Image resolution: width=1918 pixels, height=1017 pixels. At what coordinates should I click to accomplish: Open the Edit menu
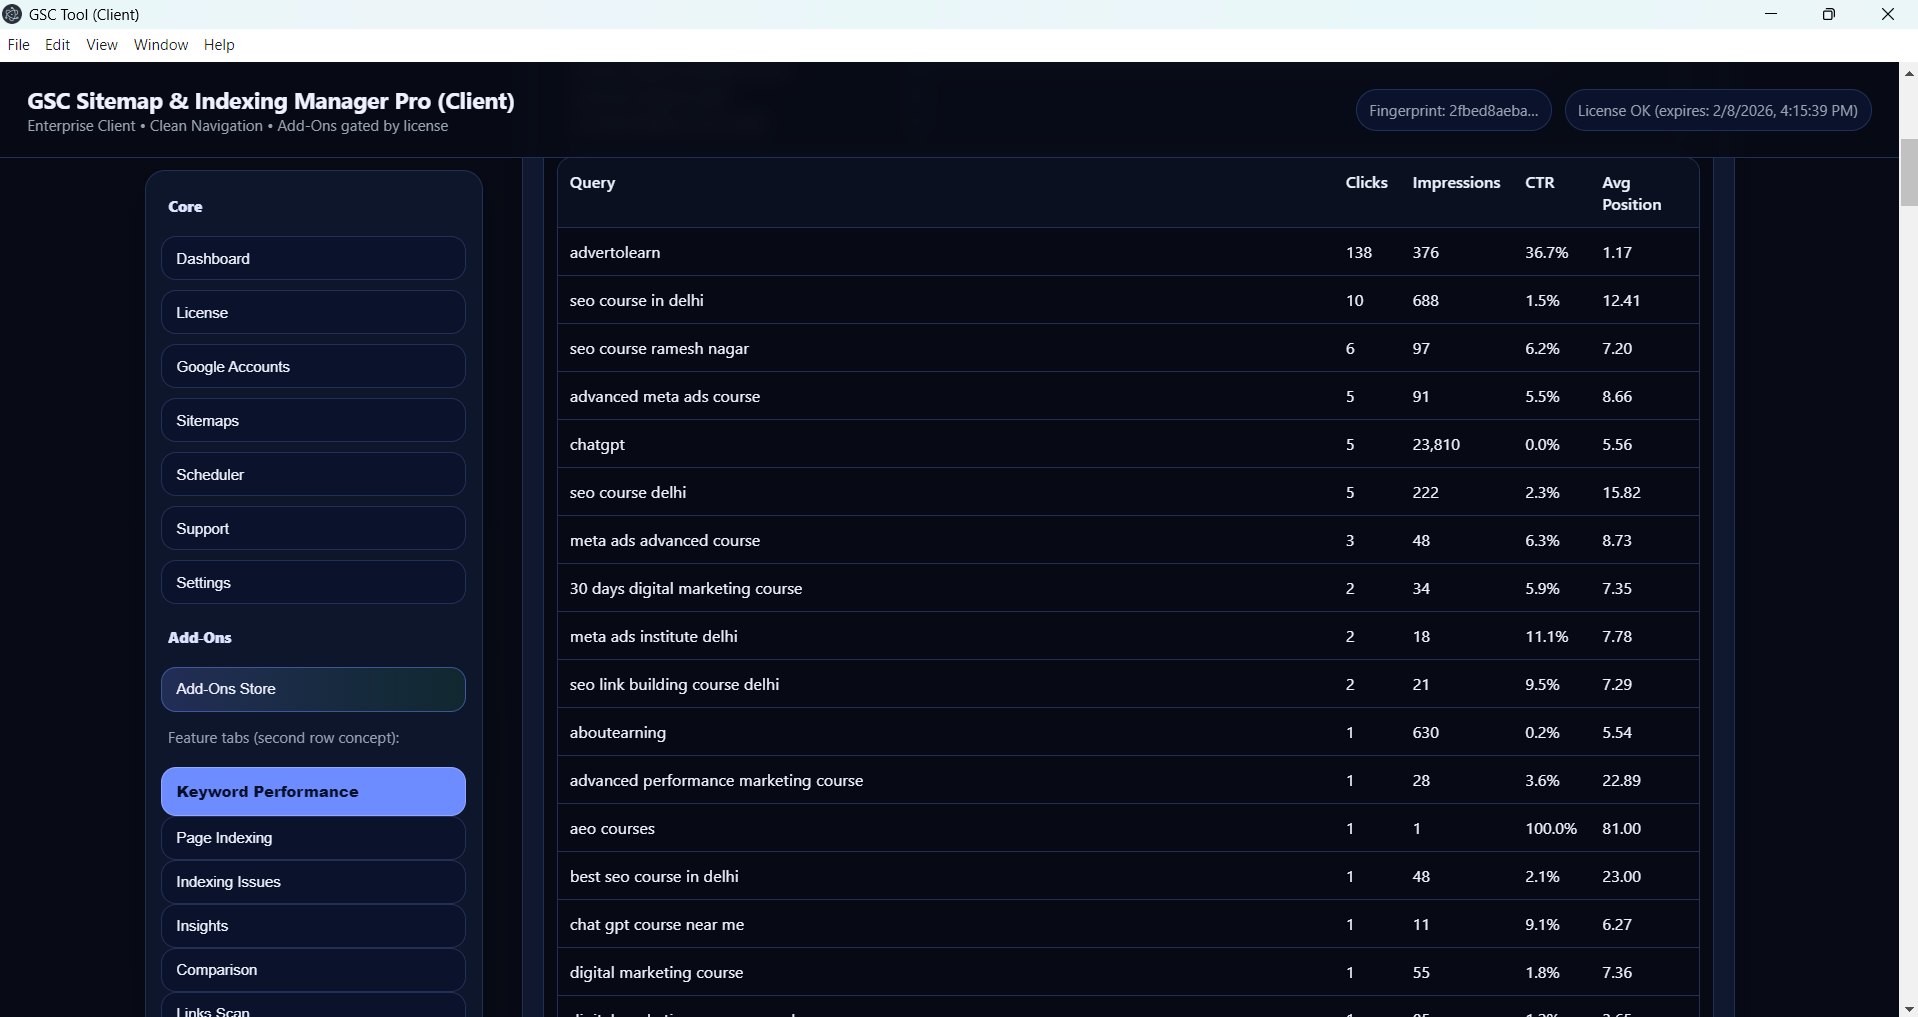[58, 45]
